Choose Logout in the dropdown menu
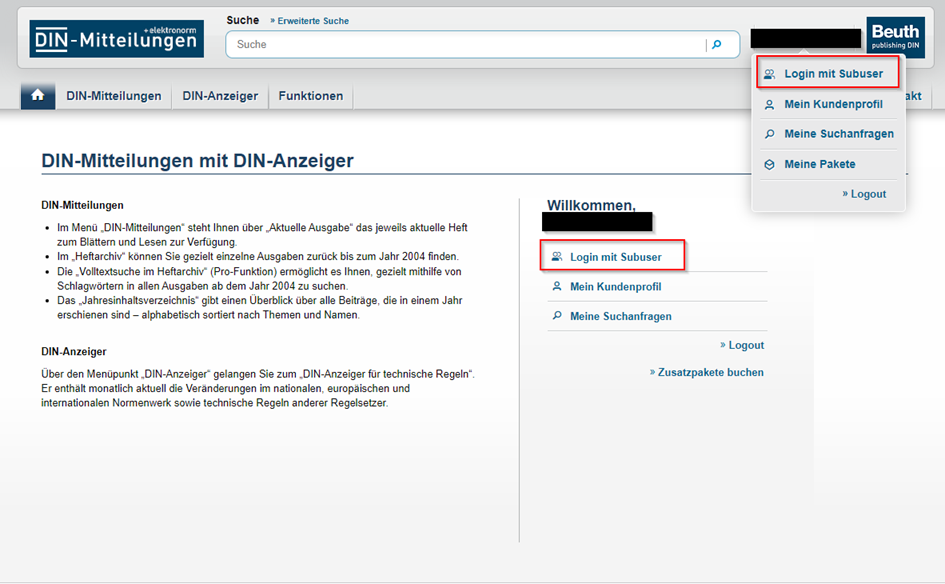The width and height of the screenshot is (945, 584). click(867, 194)
